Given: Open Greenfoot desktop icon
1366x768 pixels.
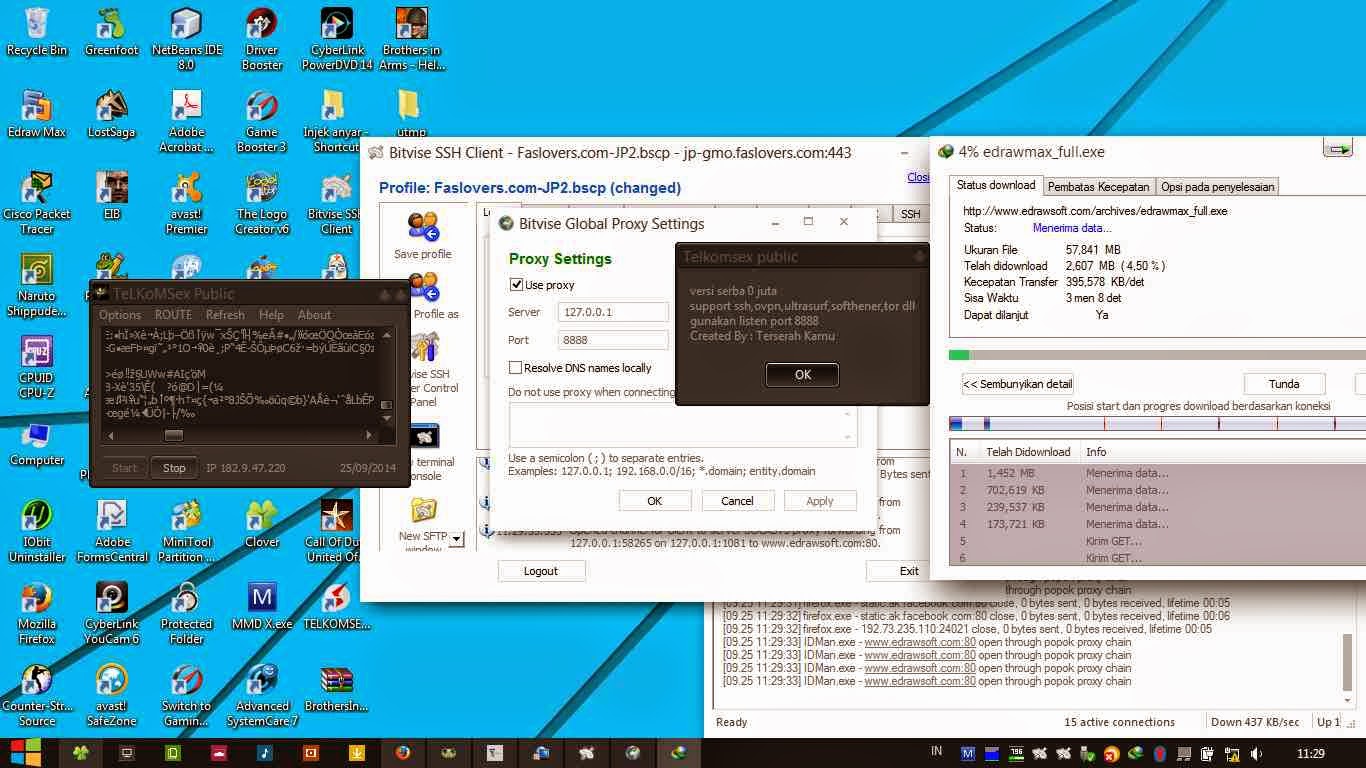Looking at the screenshot, I should [x=112, y=32].
